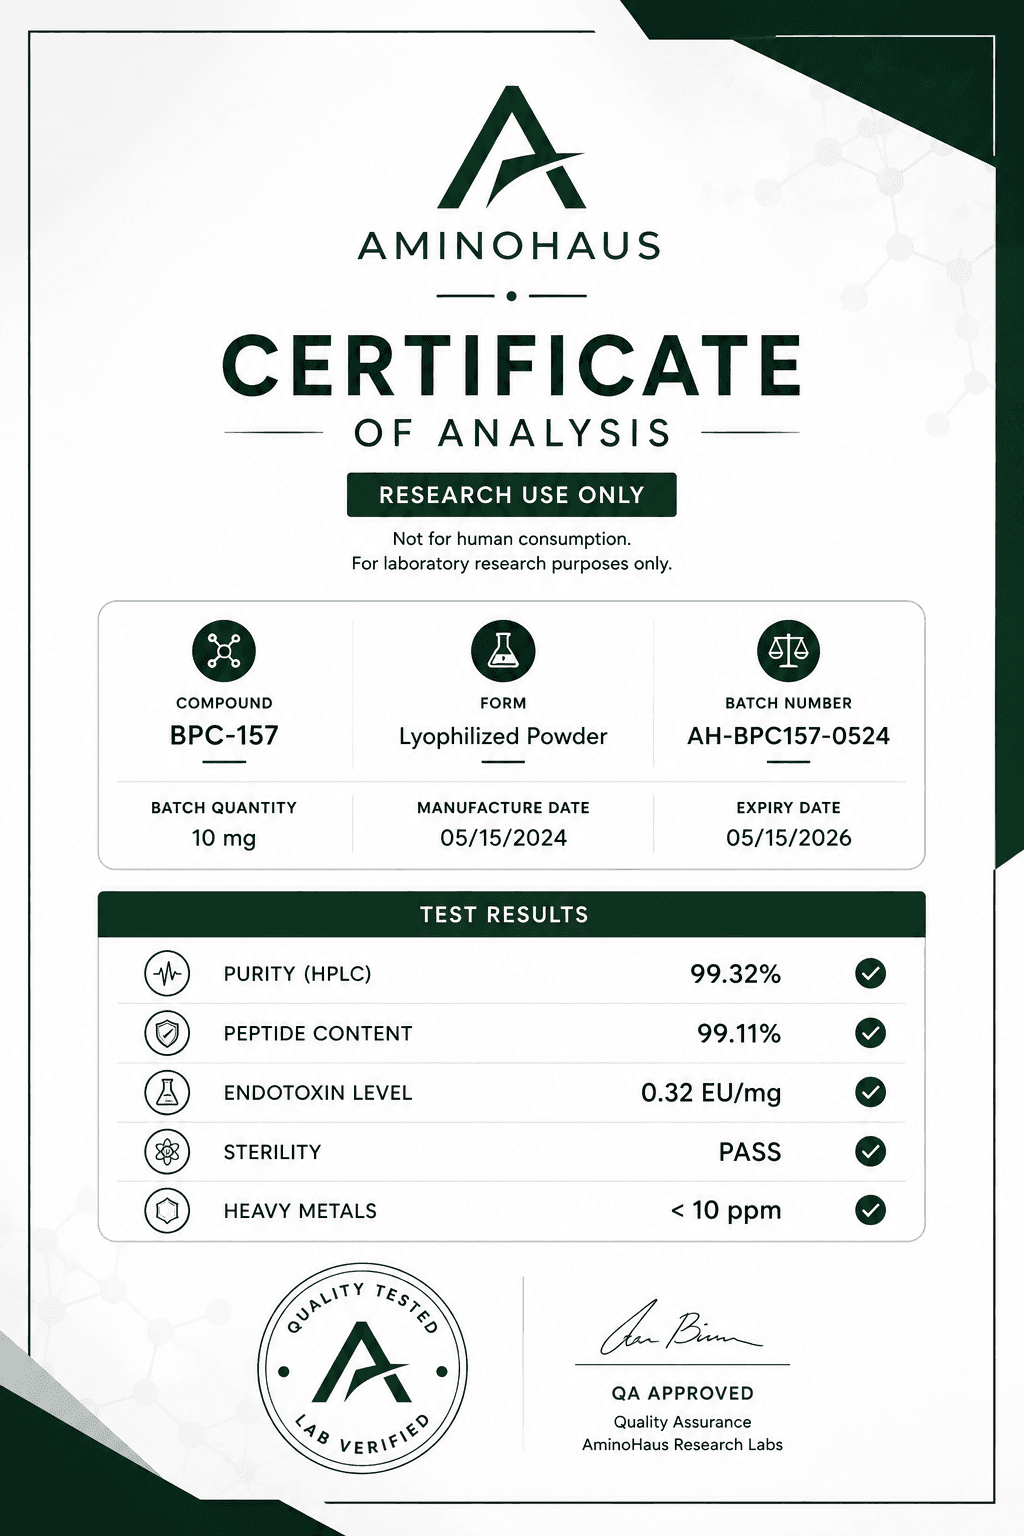Click the HEAVY METALS label
The image size is (1024, 1536).
tap(300, 1211)
